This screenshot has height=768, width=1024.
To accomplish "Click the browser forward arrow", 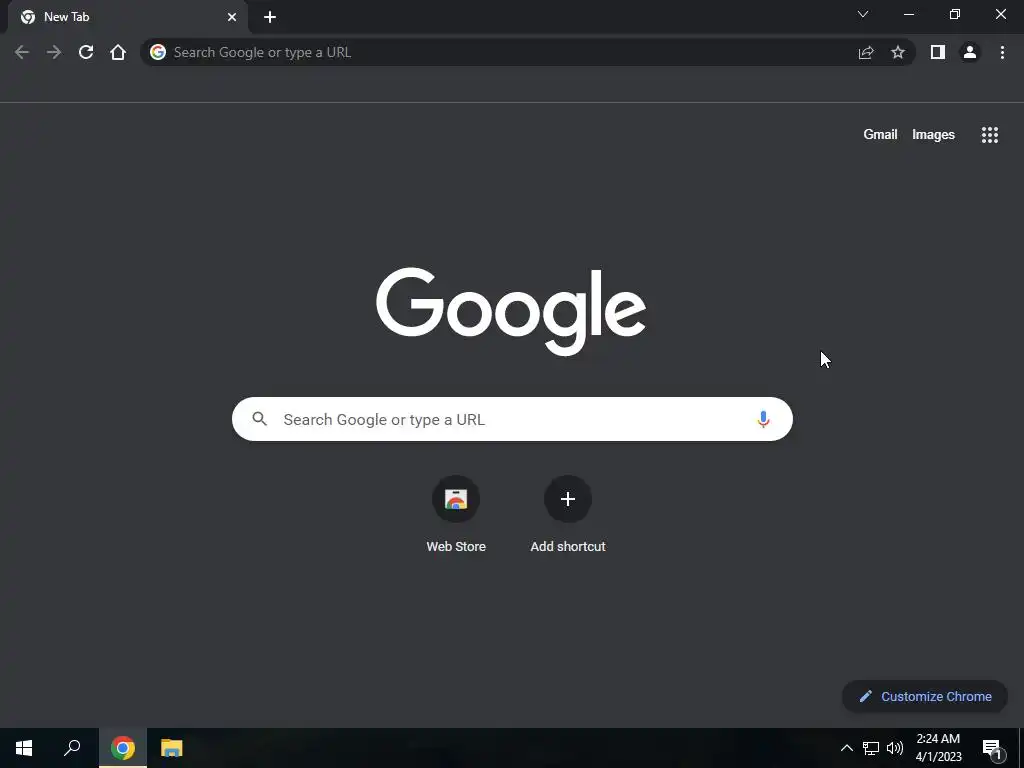I will 54,52.
